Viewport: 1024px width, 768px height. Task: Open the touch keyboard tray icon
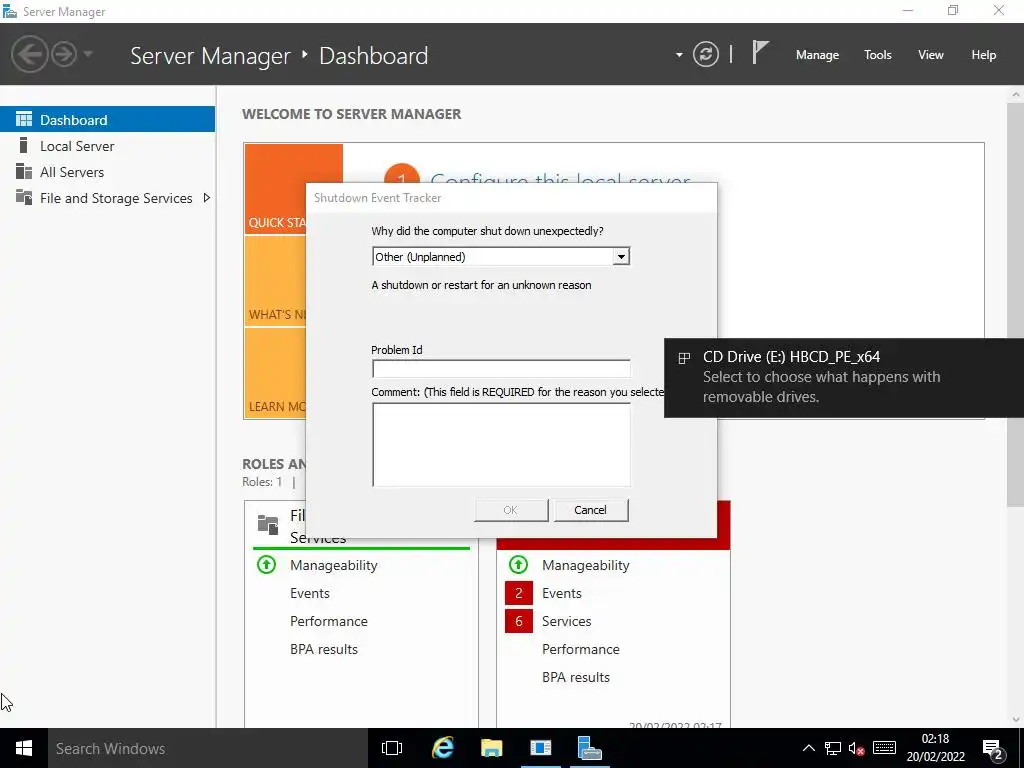884,748
